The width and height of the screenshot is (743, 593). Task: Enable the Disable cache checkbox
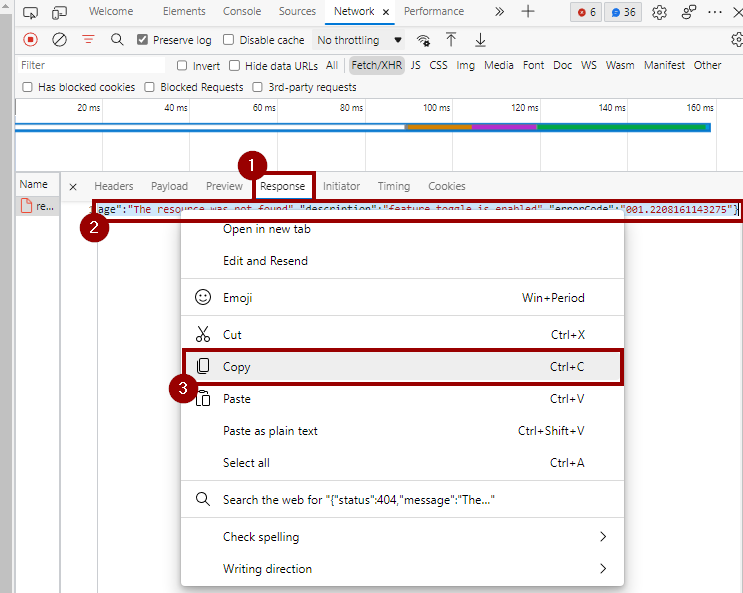(229, 40)
